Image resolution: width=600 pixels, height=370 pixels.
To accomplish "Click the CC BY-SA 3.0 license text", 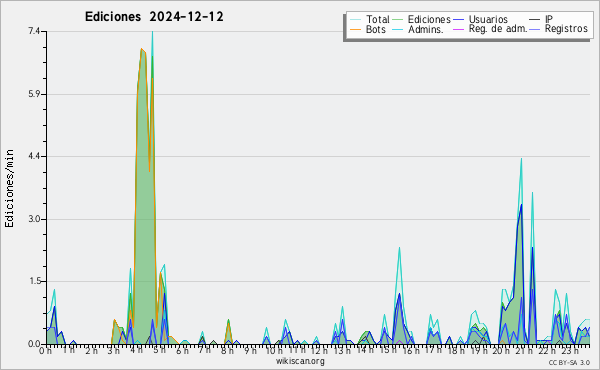I will click(x=569, y=362).
